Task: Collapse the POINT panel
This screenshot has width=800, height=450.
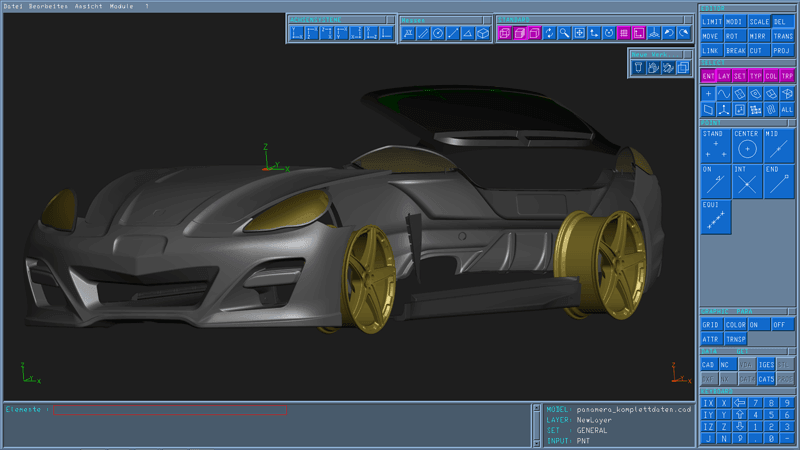Action: 791,123
